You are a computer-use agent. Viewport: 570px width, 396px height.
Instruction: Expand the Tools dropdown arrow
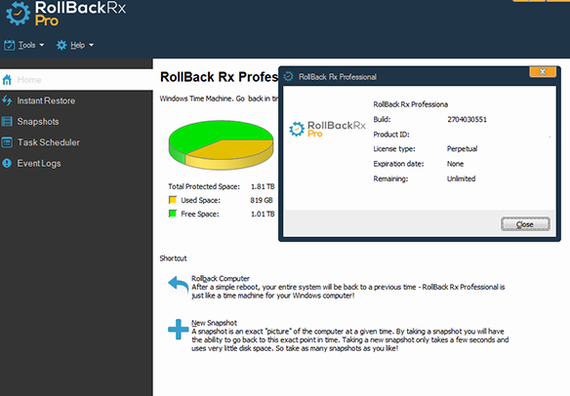[41, 45]
